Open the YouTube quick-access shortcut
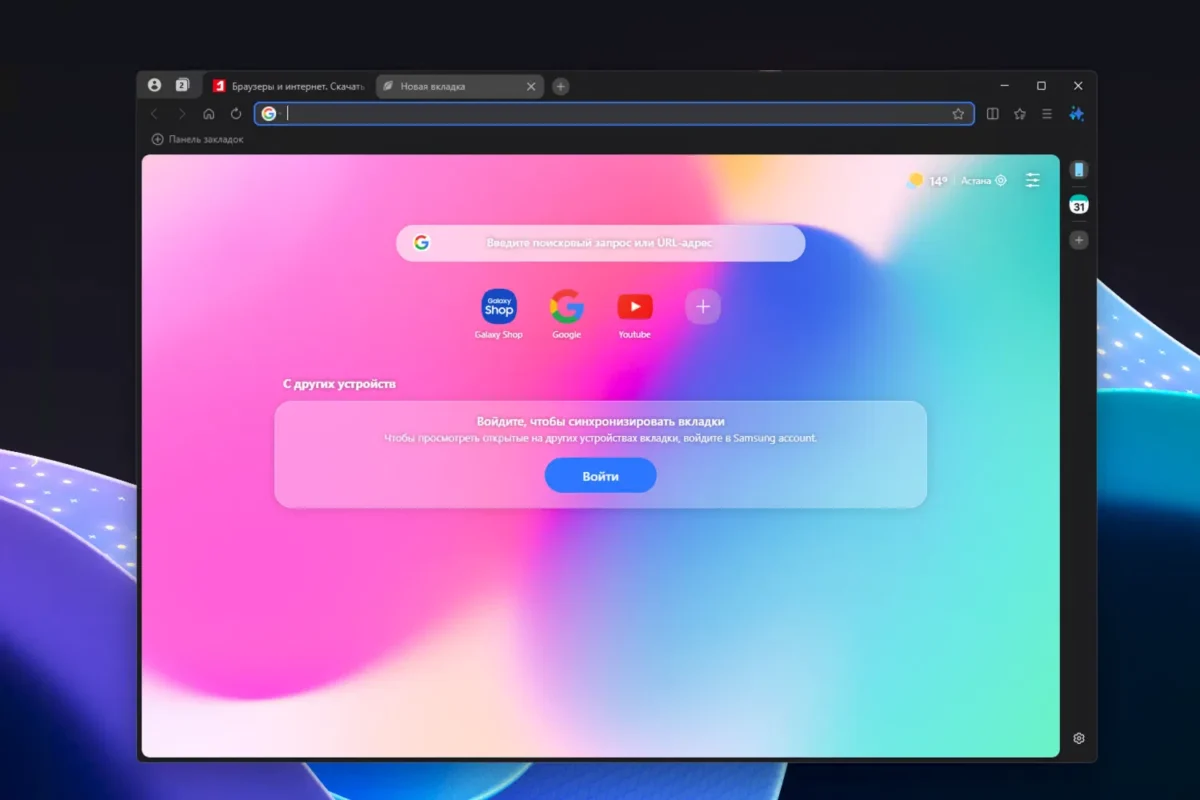 (x=634, y=307)
